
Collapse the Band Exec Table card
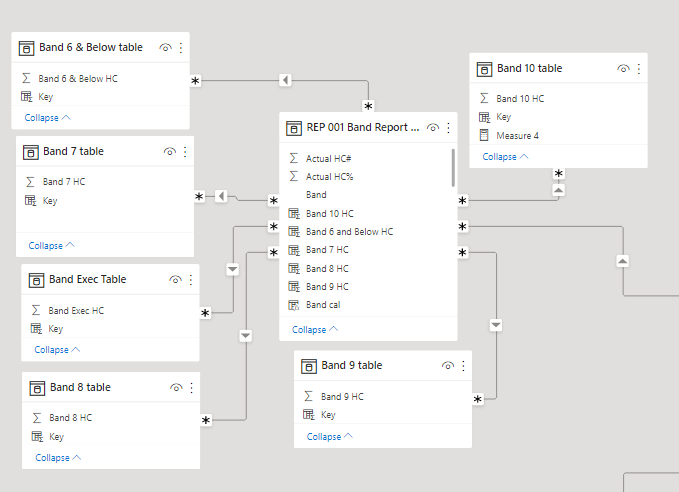tap(57, 350)
